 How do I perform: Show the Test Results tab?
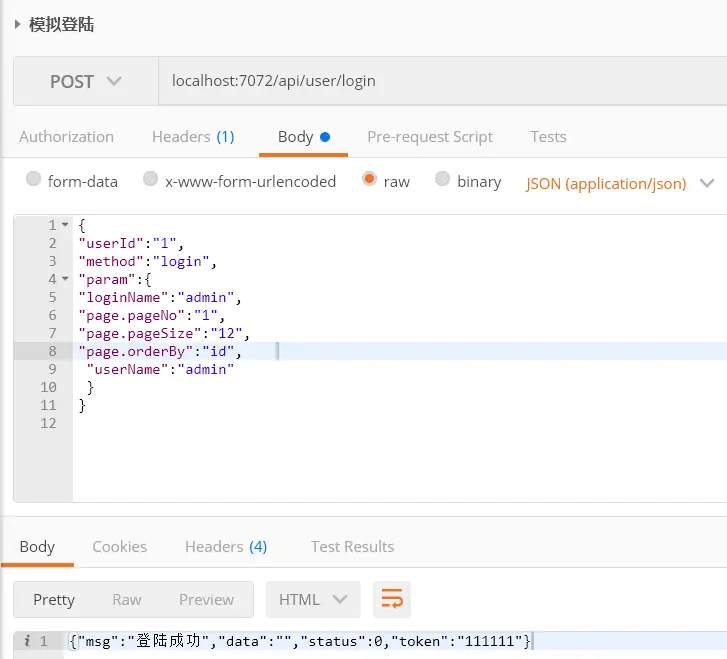(352, 547)
